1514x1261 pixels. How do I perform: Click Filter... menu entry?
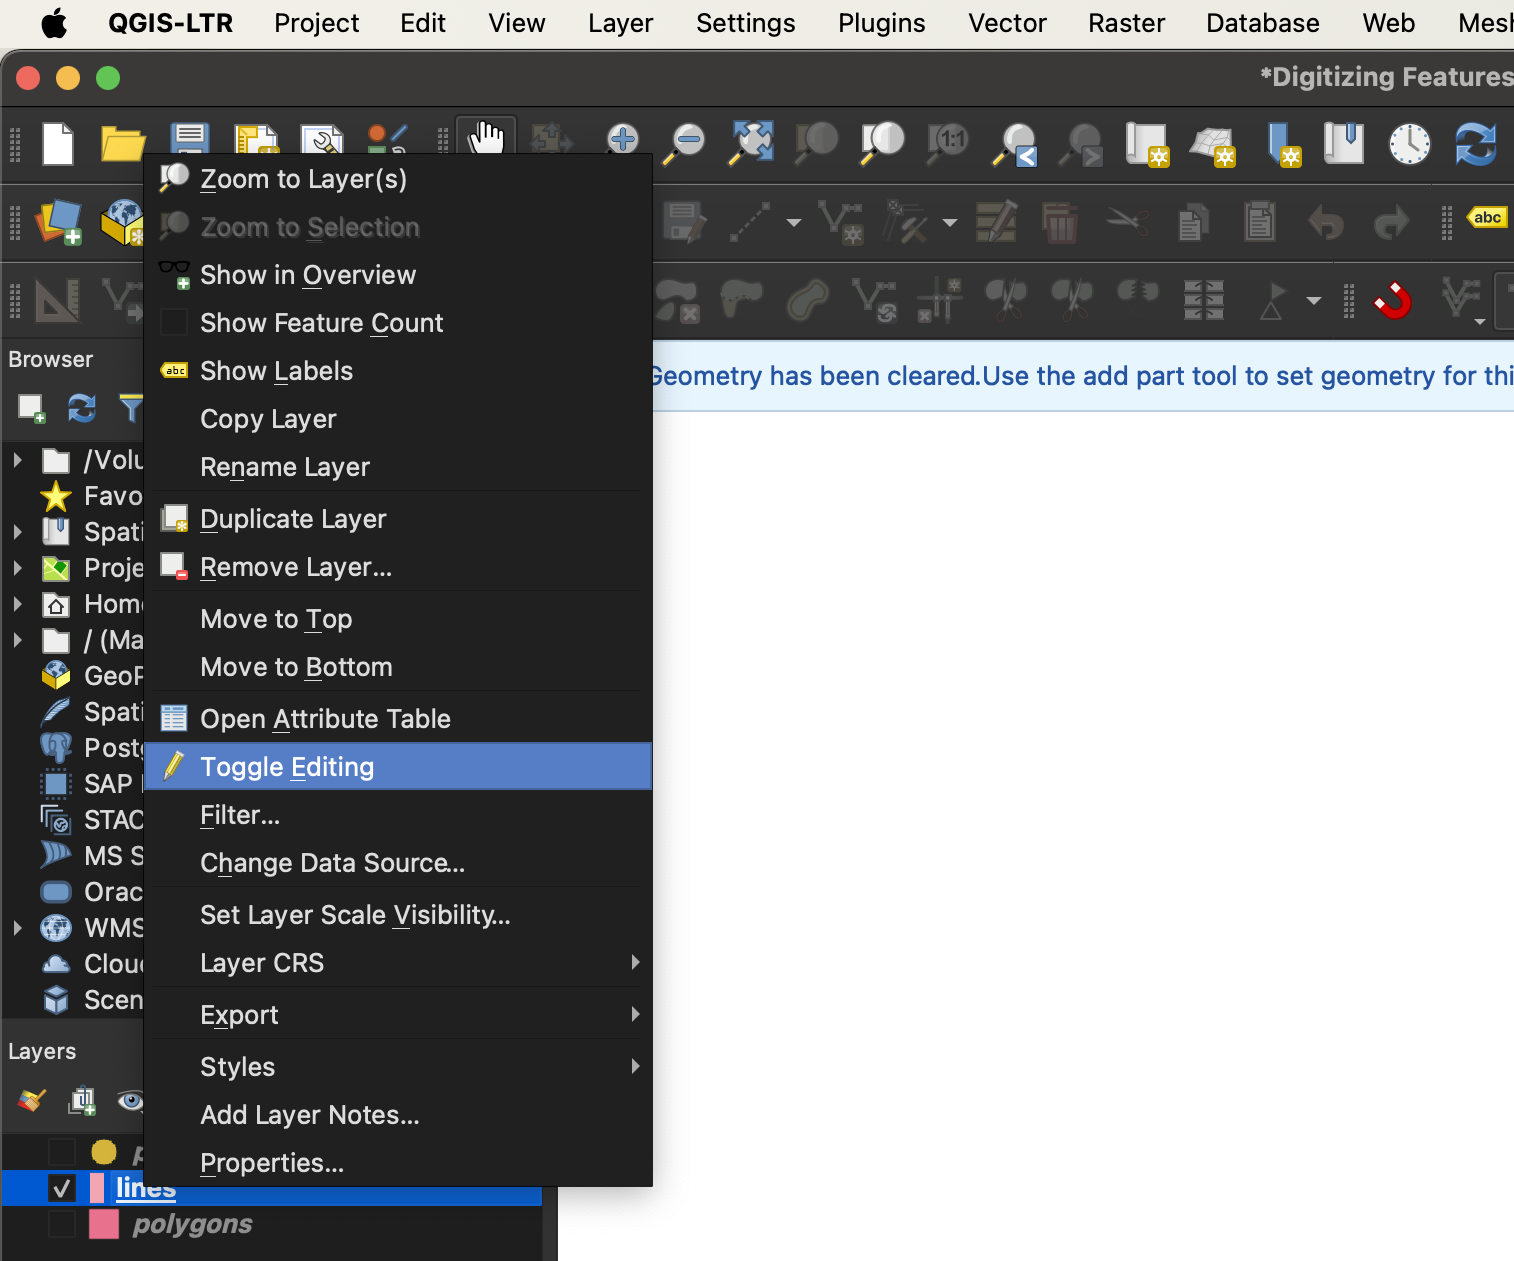point(398,815)
